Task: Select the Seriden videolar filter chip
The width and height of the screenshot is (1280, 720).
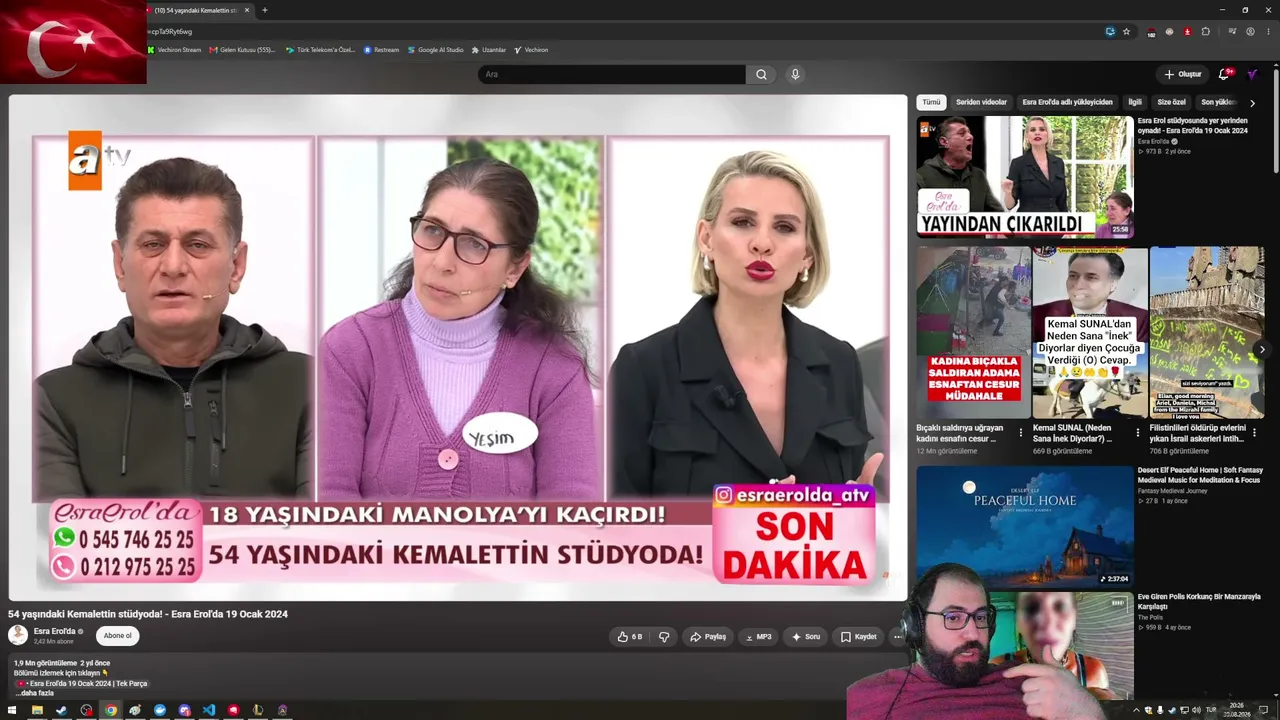Action: pos(981,102)
